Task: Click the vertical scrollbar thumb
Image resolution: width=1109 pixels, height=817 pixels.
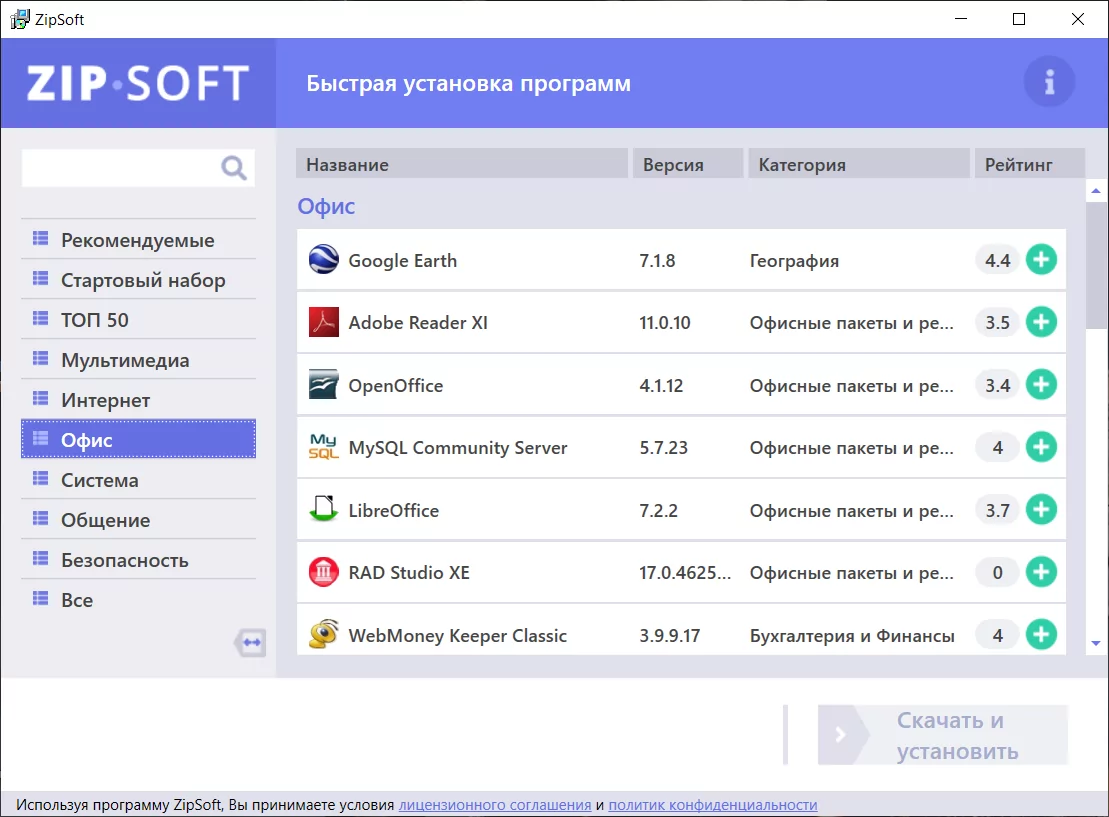Action: tap(1097, 265)
